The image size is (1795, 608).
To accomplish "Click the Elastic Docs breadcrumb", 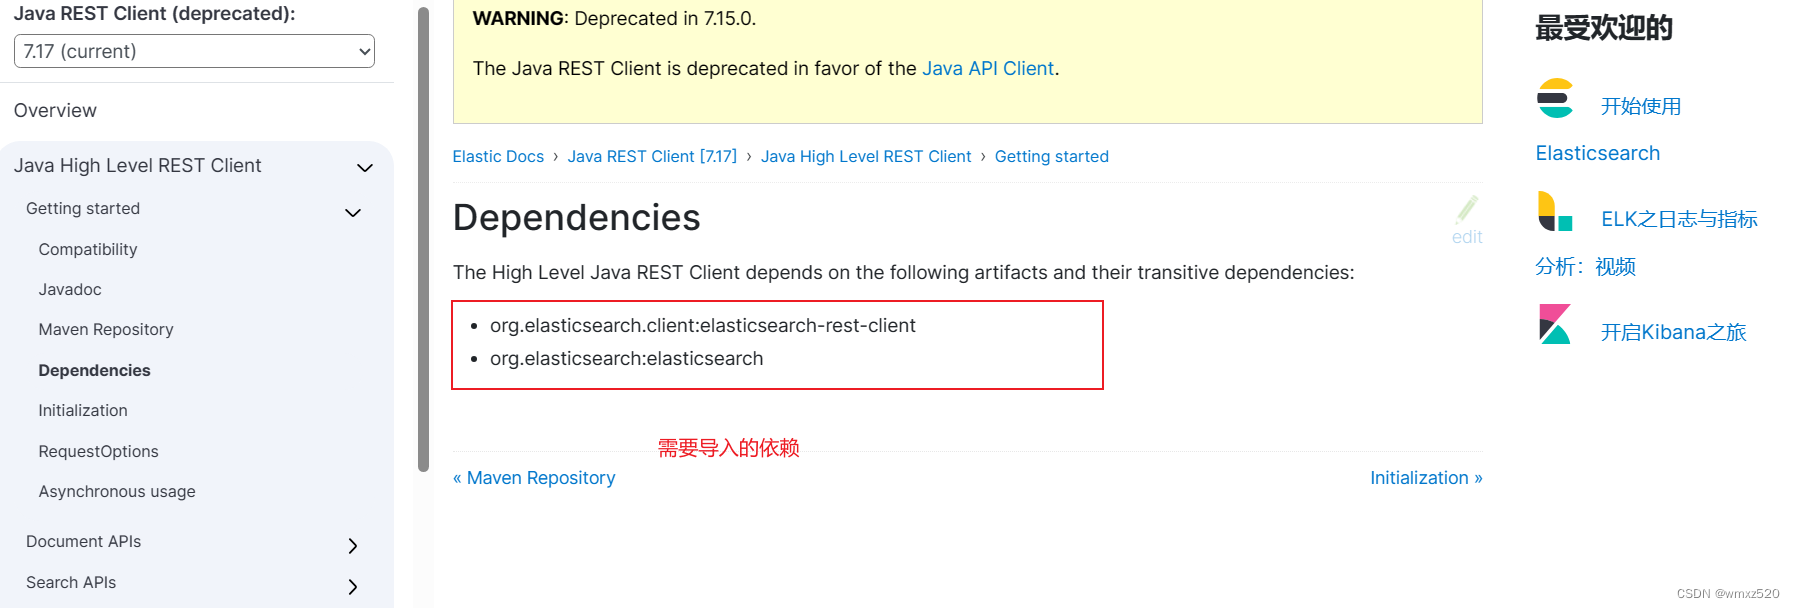I will 498,156.
